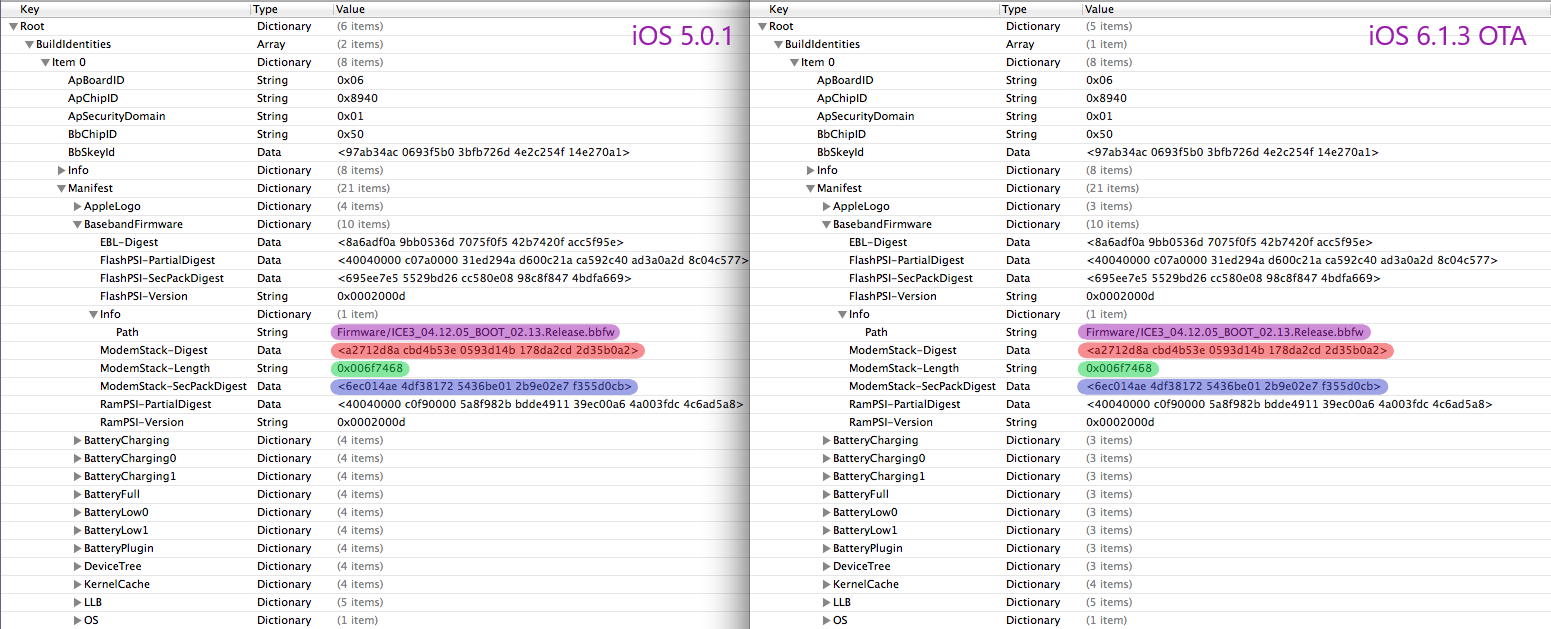Expand KernelCache in iOS 5.0.1 pane

coord(77,584)
